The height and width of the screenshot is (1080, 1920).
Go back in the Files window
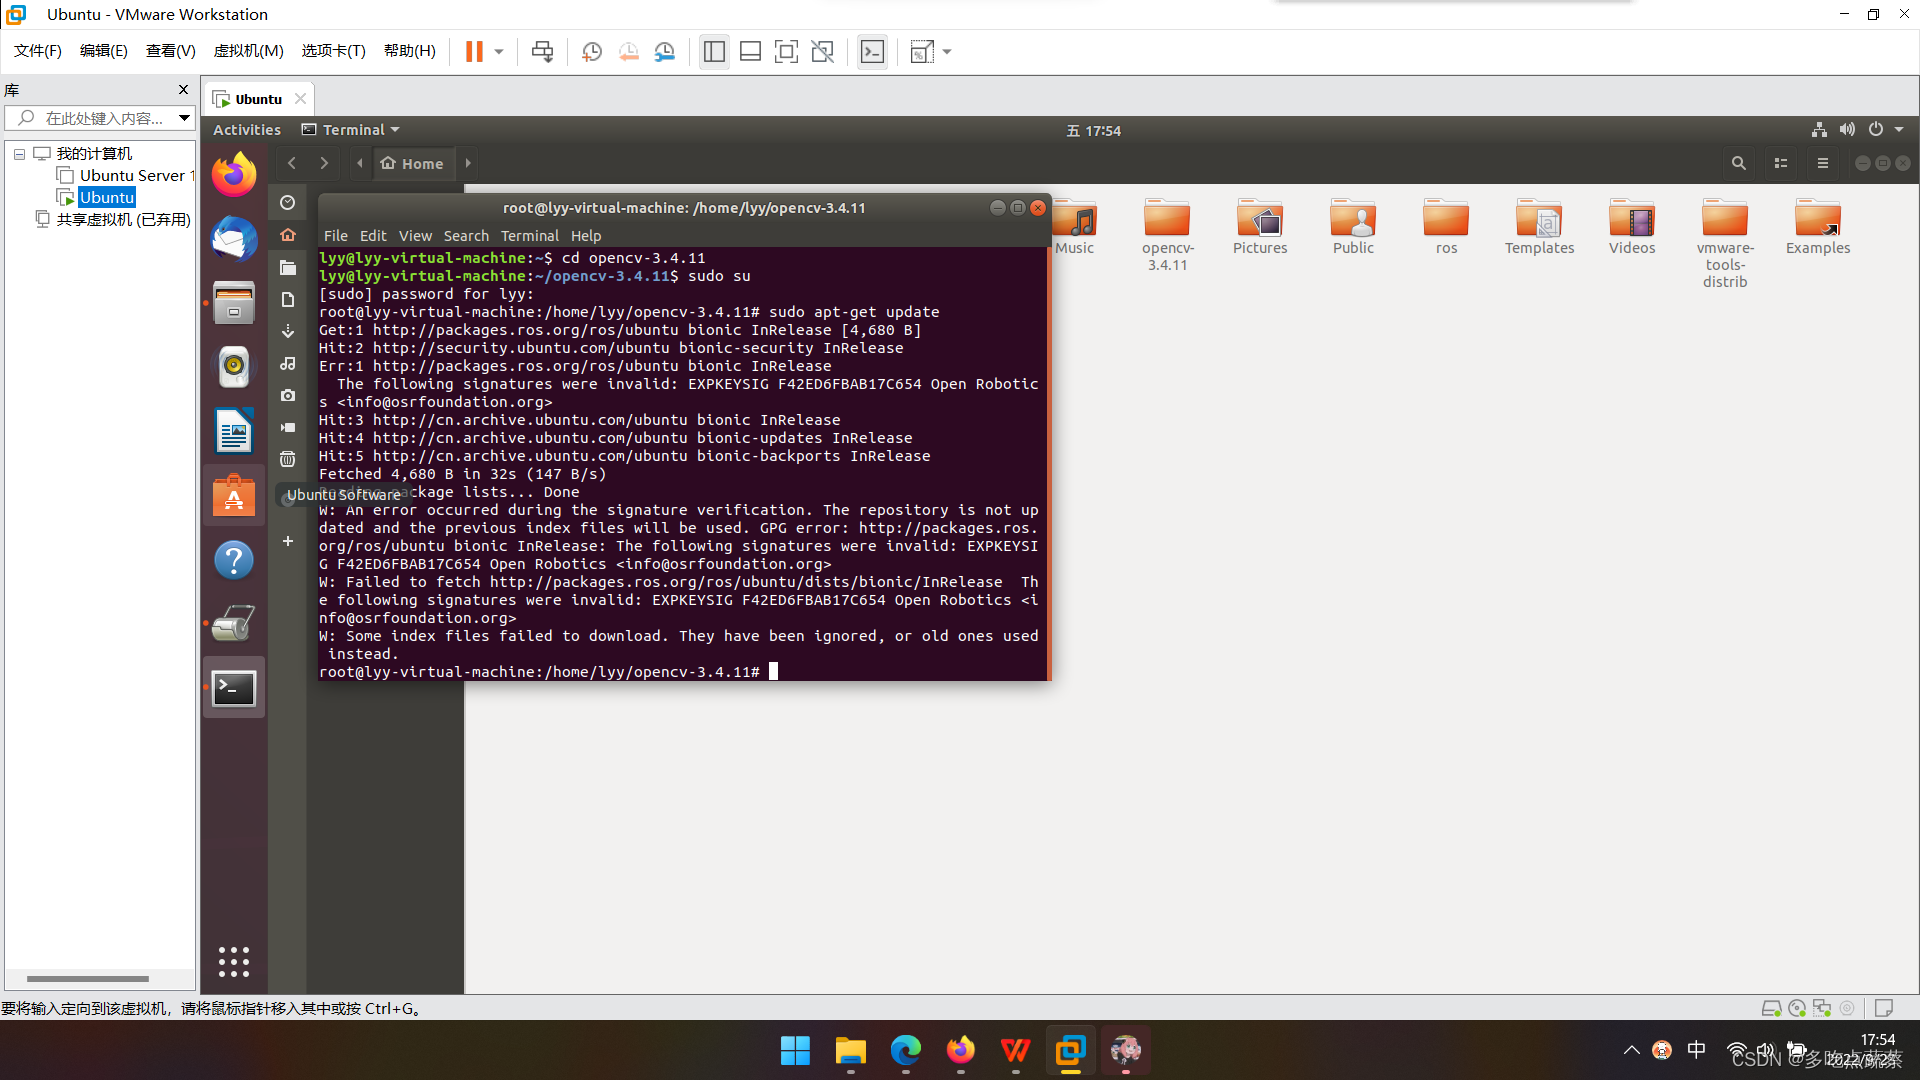coord(292,163)
